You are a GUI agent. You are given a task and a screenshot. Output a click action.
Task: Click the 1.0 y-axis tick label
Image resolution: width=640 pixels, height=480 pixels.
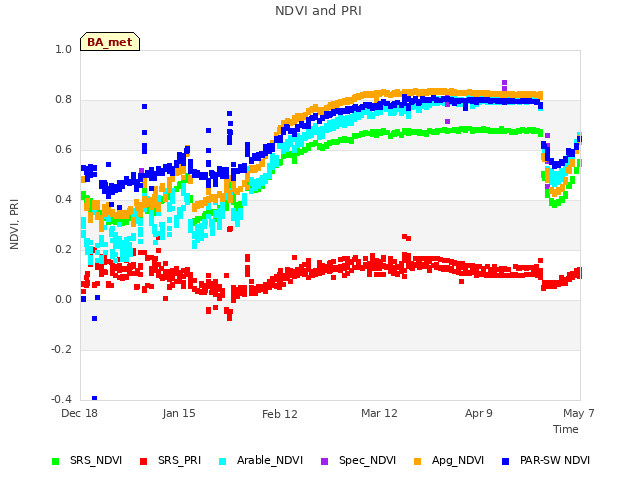[x=63, y=49]
